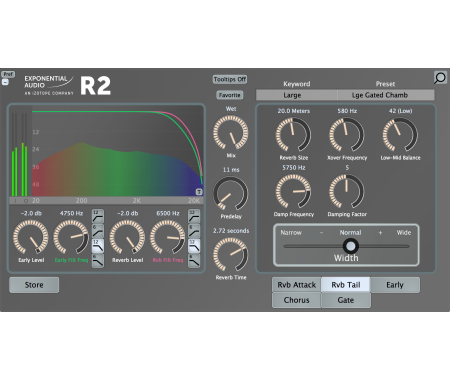Select Early filter 12 dB high-pass slope
Image resolution: width=450 pixels, height=380 pixels.
pyautogui.click(x=98, y=216)
